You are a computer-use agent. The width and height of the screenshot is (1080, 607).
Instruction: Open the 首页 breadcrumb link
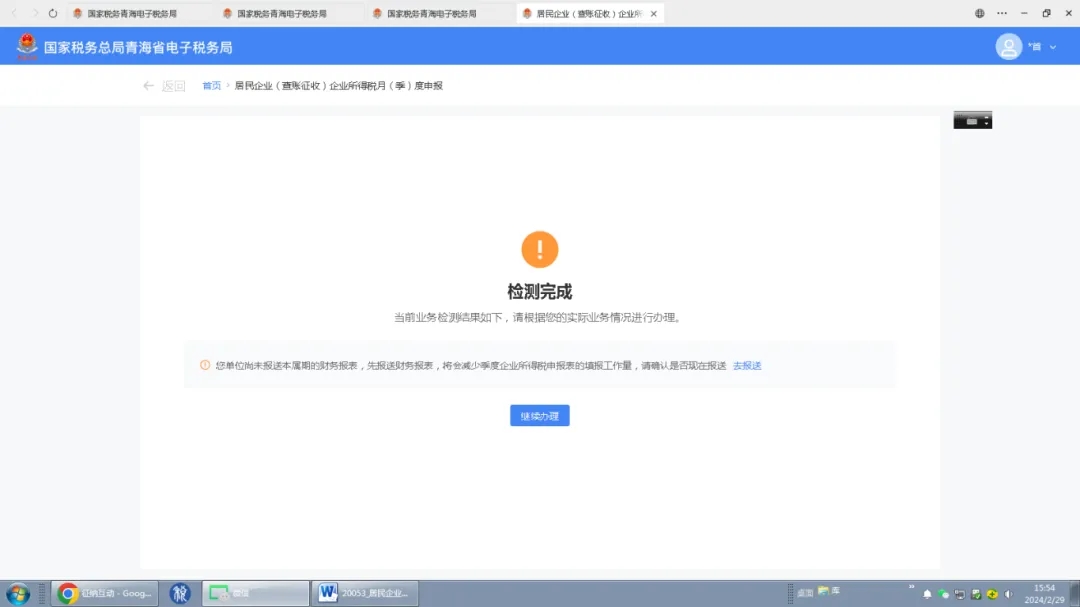click(x=211, y=85)
